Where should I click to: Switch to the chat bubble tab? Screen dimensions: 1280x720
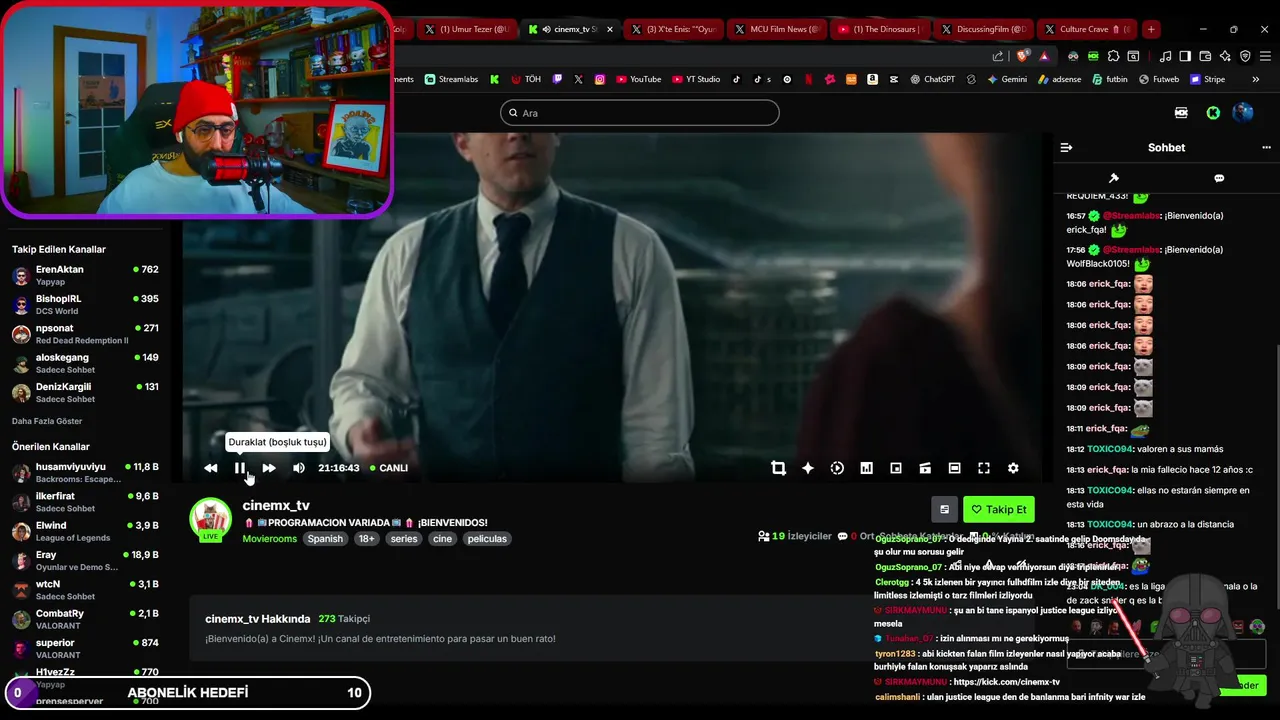[1219, 178]
